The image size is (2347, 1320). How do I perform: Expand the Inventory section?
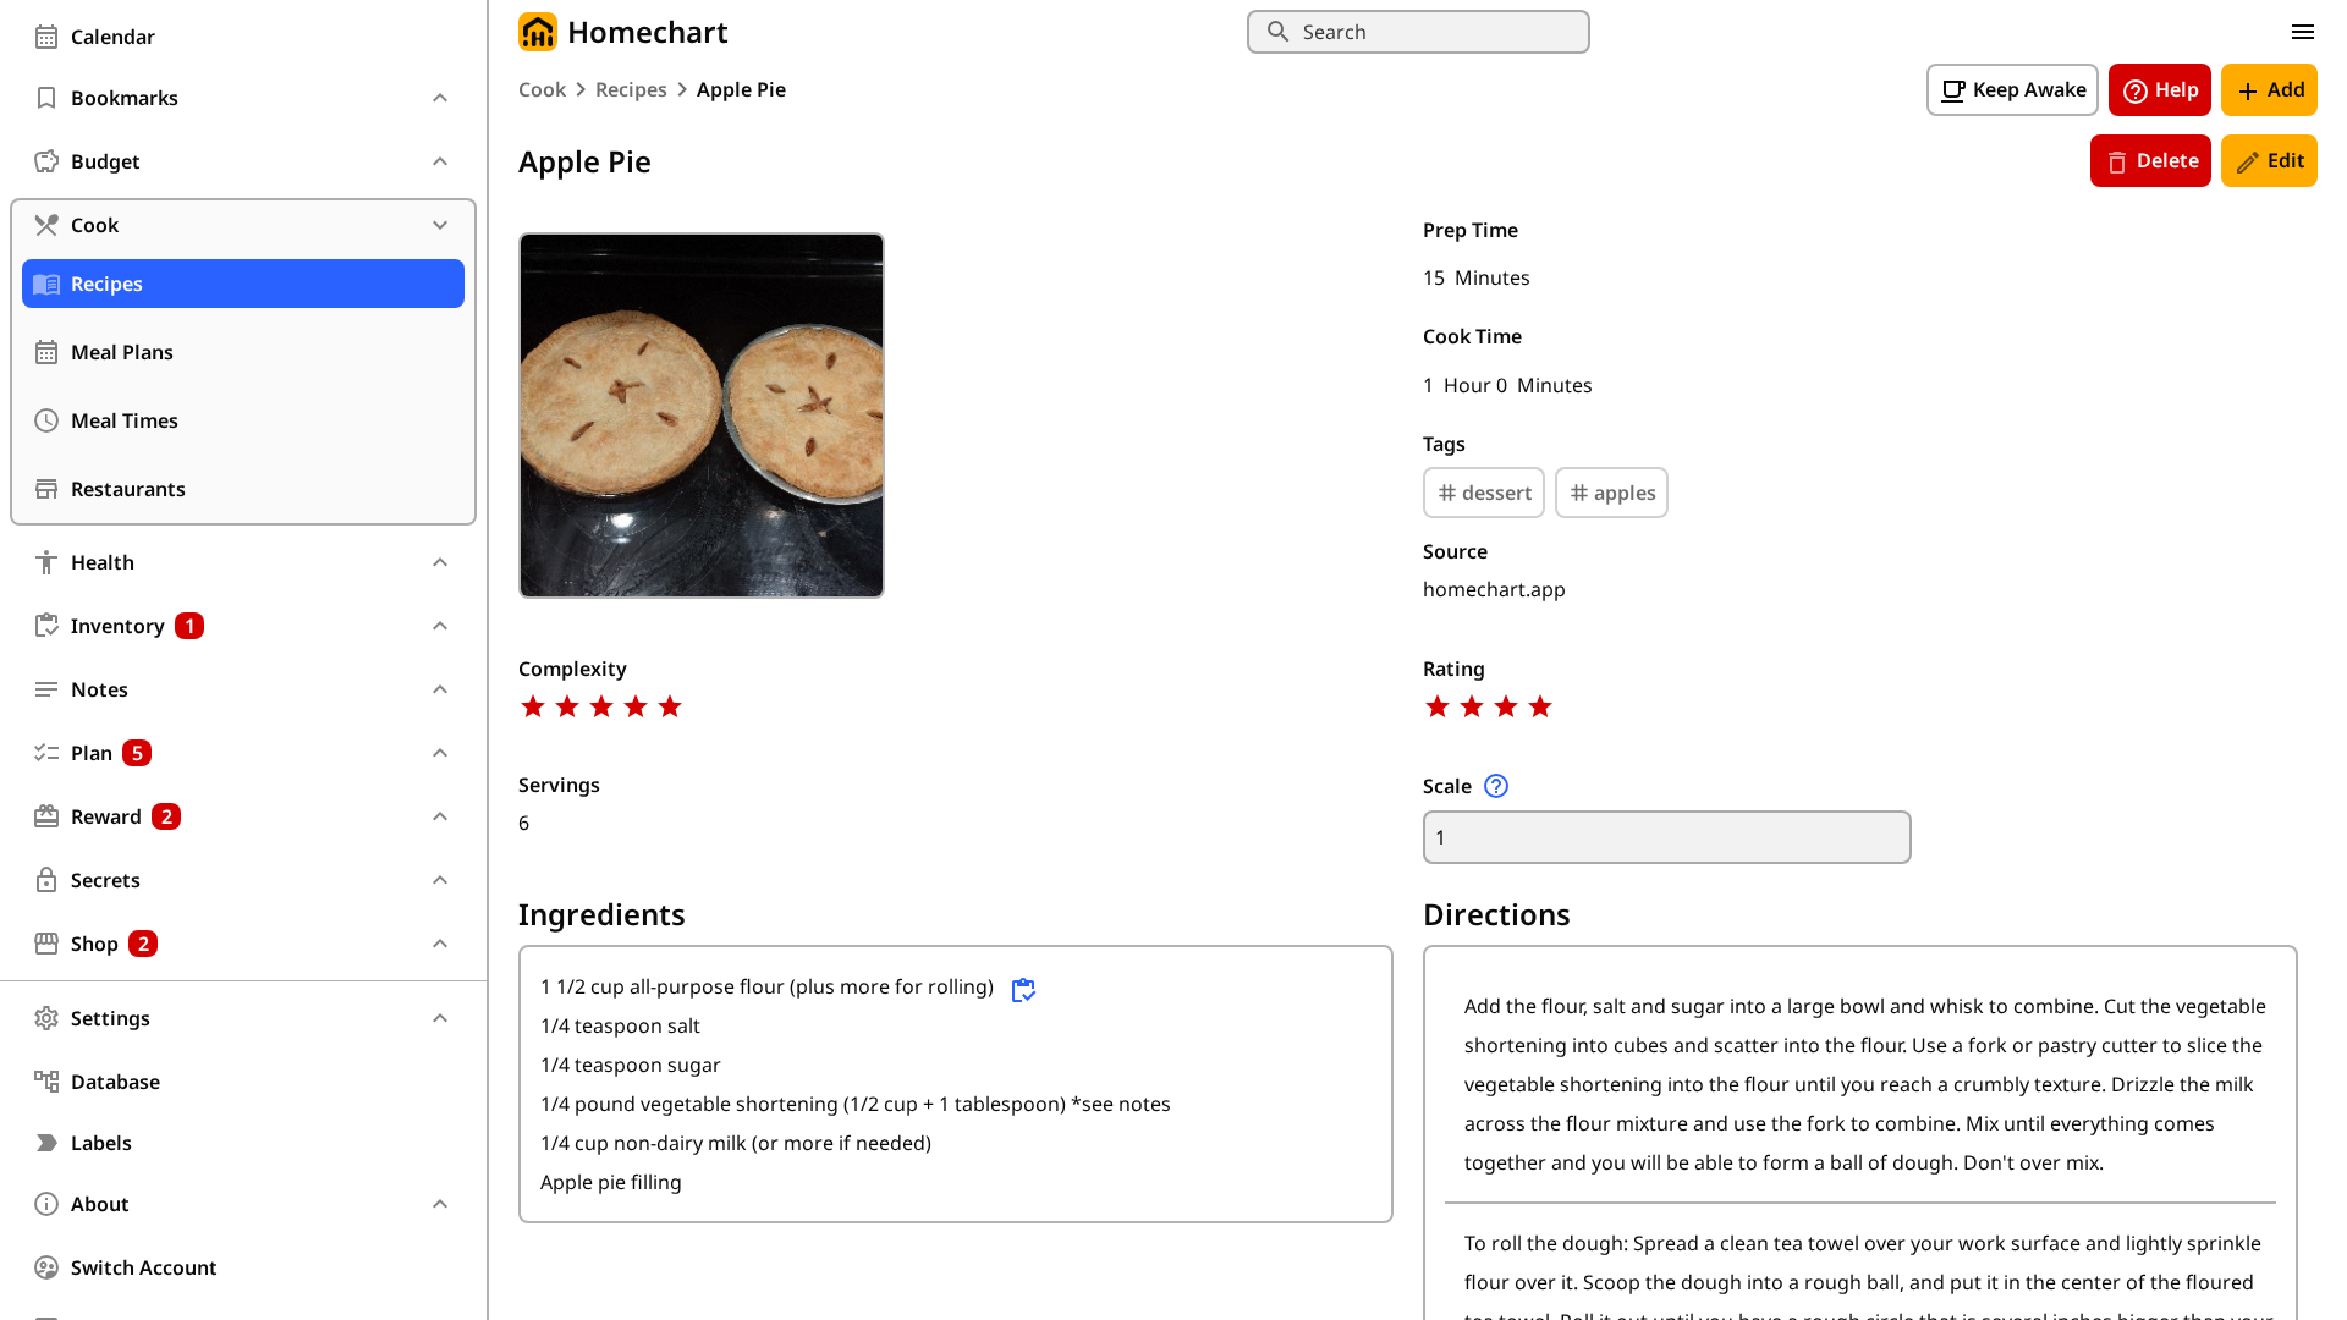[440, 625]
